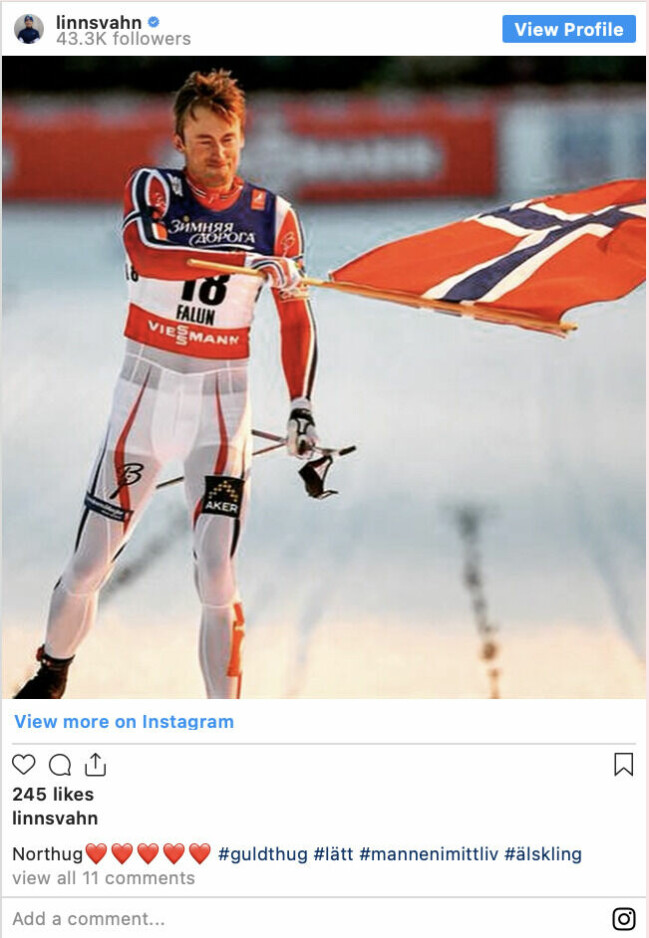Image resolution: width=649 pixels, height=938 pixels.
Task: Show who liked via 245 likes
Action: (x=53, y=794)
